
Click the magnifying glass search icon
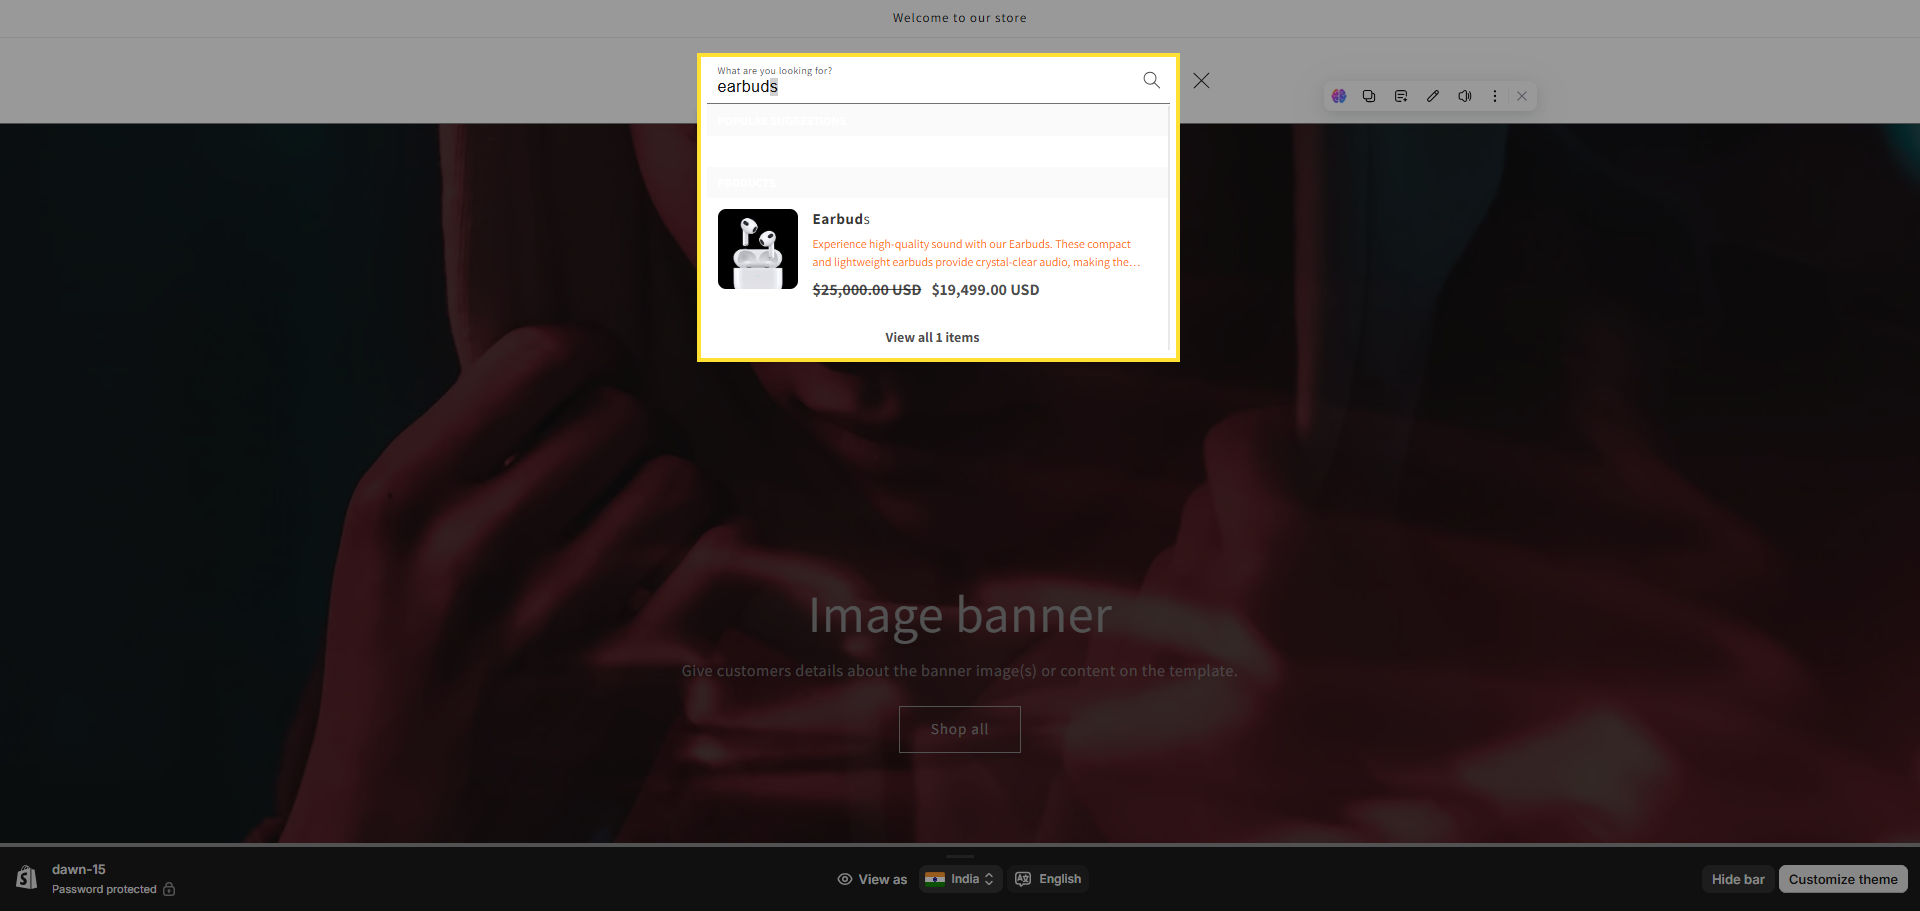(x=1151, y=80)
